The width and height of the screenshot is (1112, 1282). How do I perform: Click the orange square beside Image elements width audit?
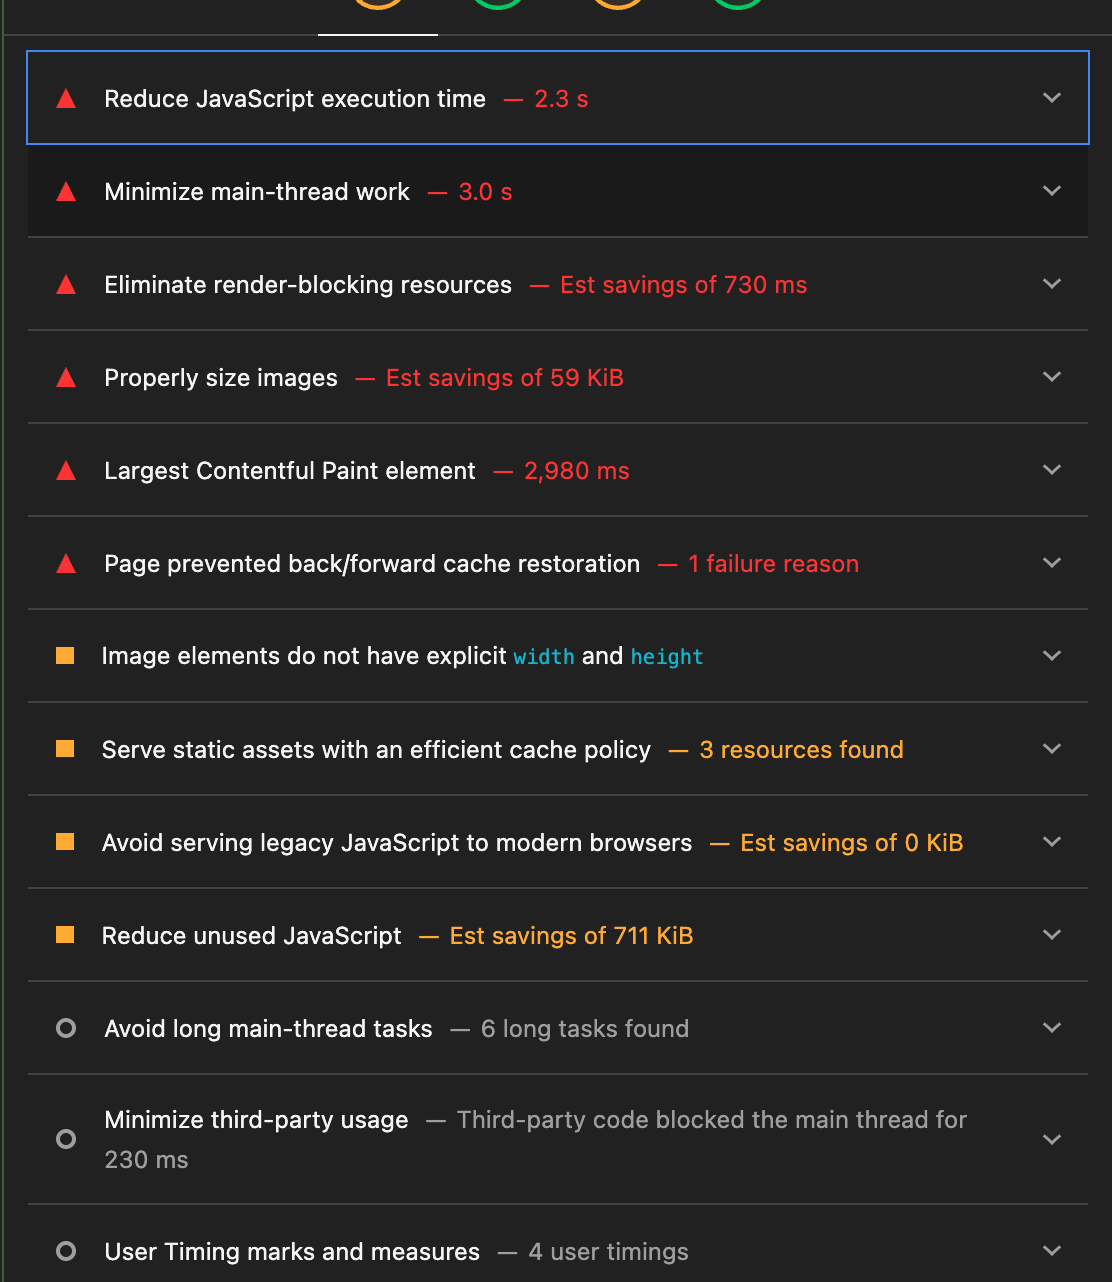tap(66, 656)
